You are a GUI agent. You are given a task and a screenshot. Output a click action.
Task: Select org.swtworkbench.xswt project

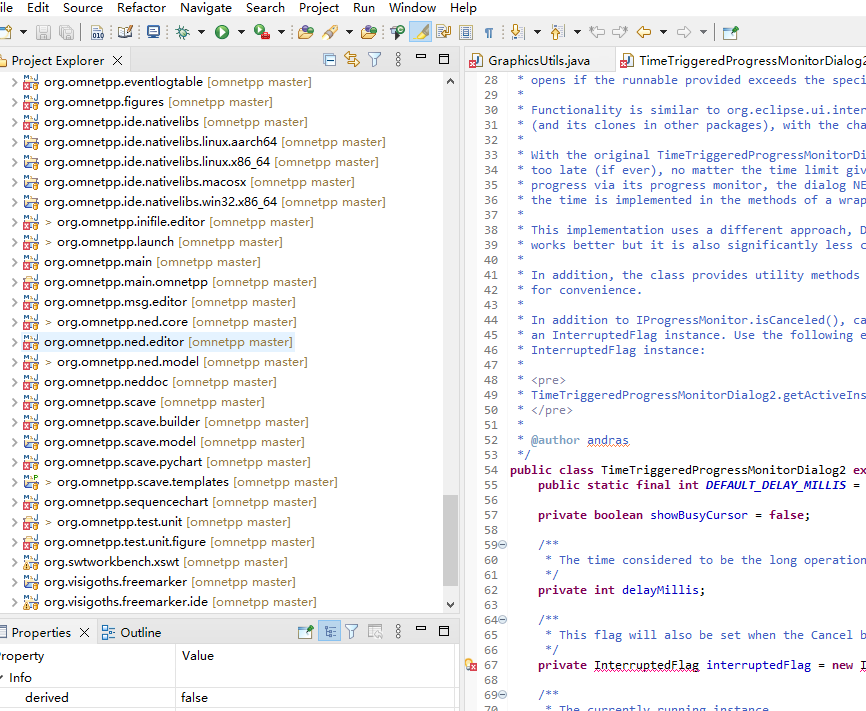pyautogui.click(x=112, y=562)
